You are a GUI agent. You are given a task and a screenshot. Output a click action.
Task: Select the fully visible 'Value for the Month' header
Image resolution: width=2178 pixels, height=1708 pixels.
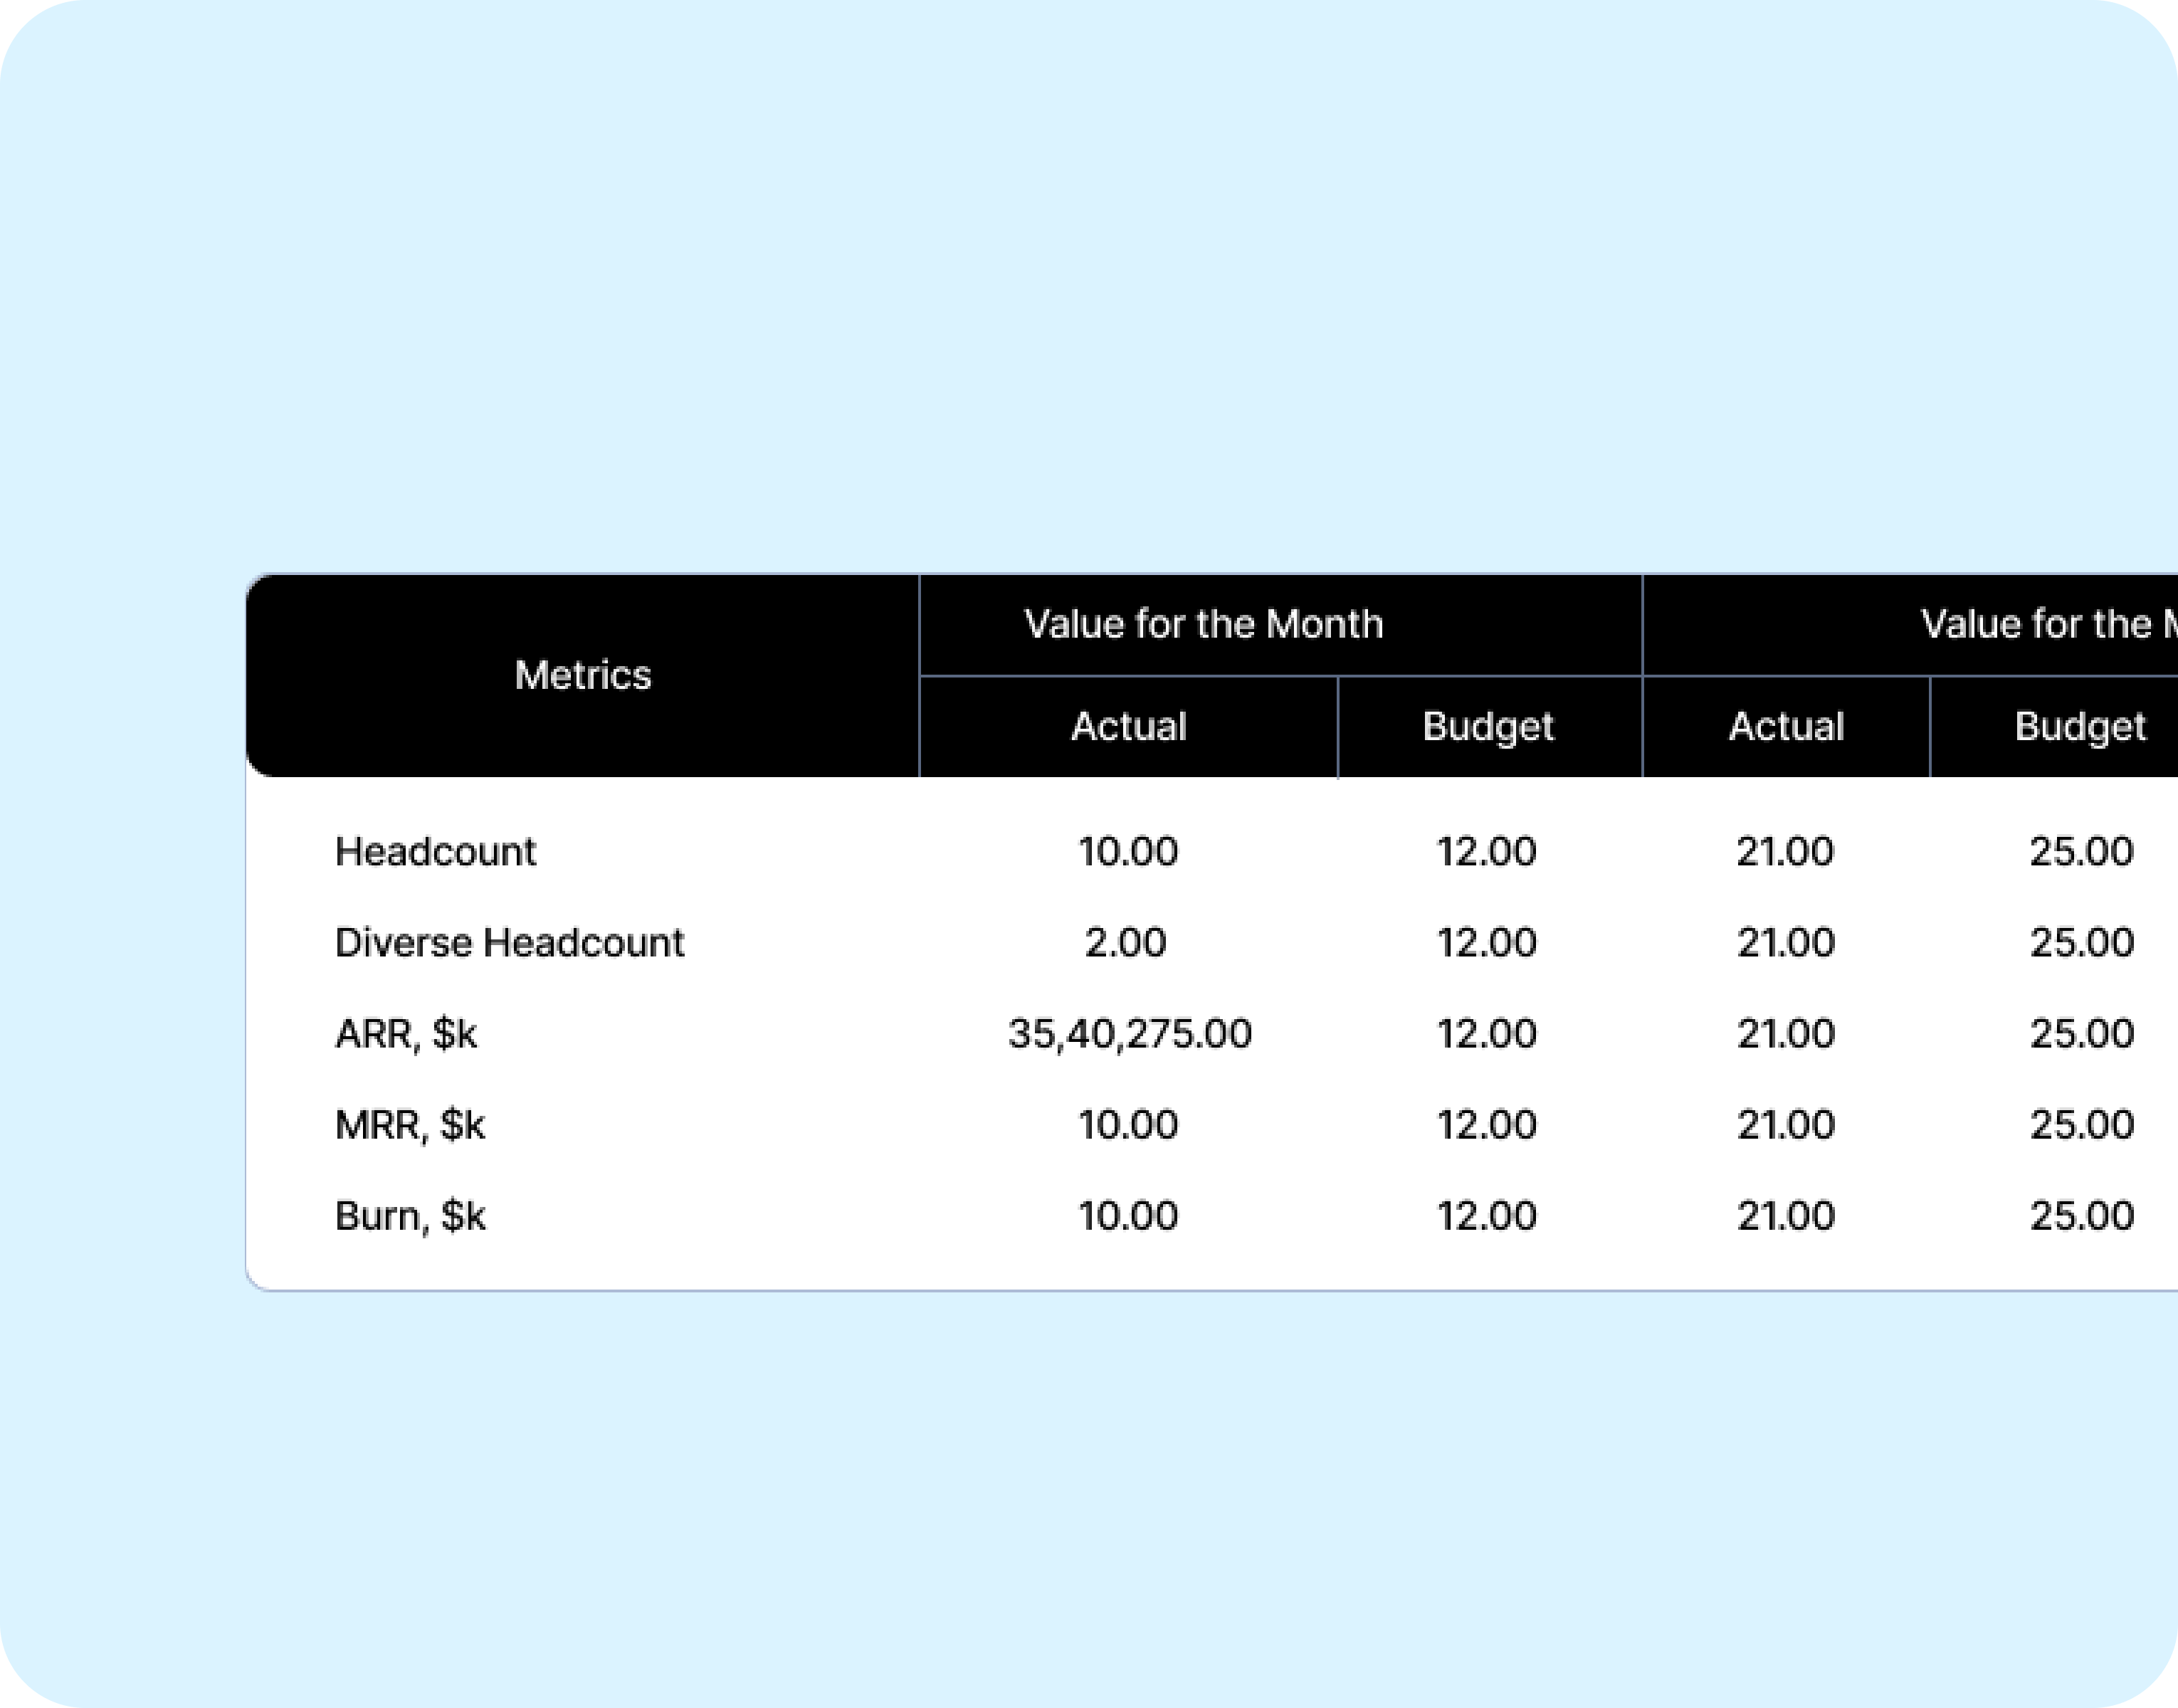click(x=1203, y=624)
